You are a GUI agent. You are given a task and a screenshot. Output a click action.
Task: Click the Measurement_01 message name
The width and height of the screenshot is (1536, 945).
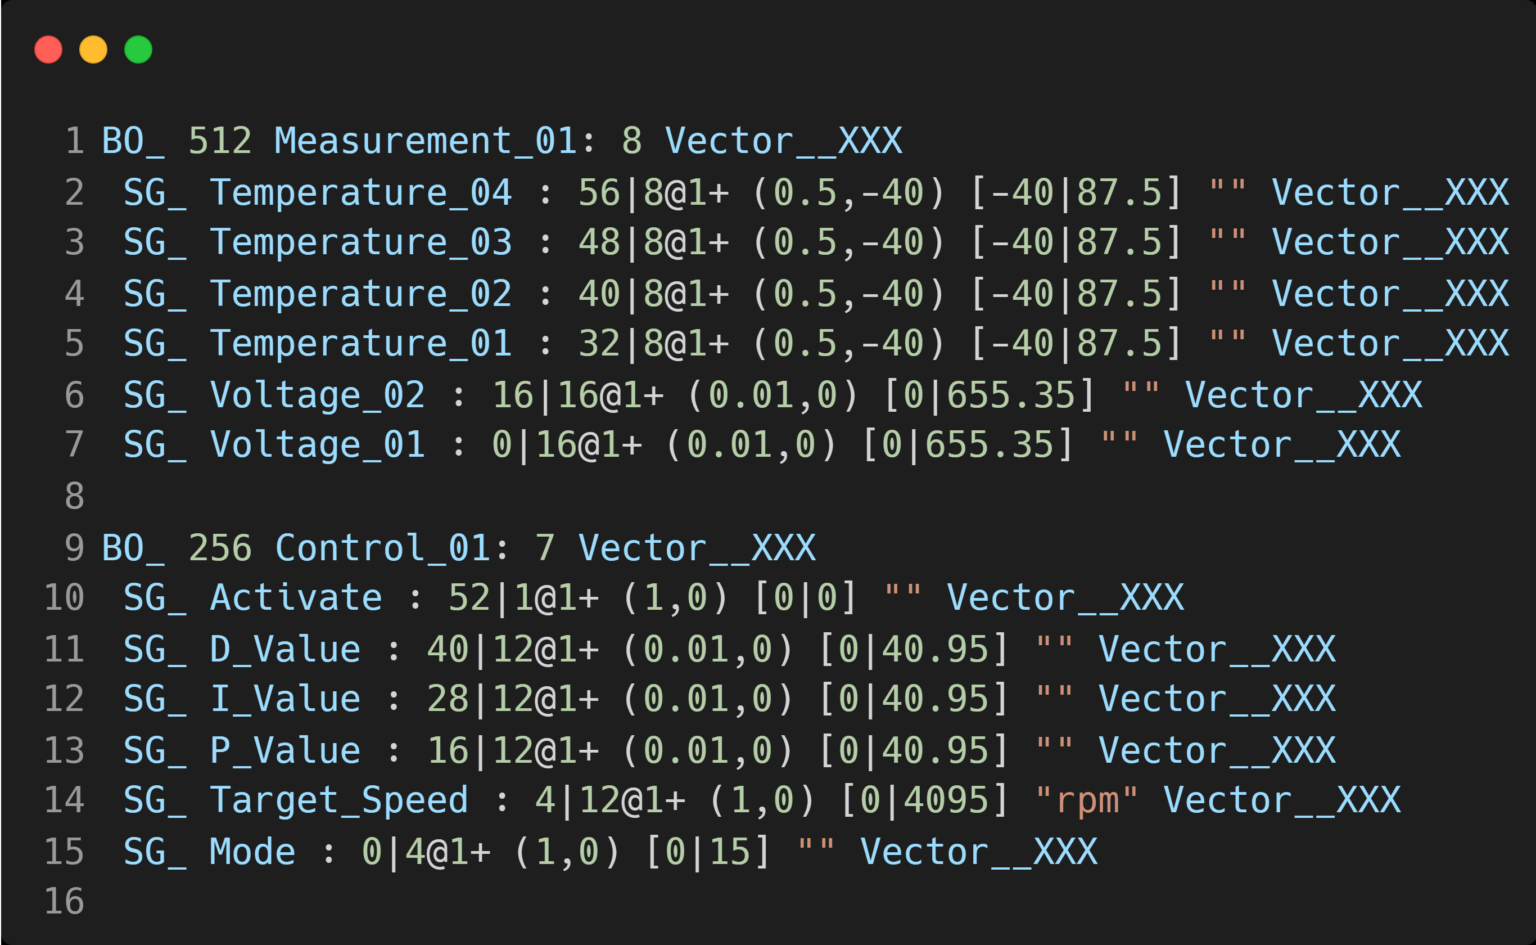425,141
